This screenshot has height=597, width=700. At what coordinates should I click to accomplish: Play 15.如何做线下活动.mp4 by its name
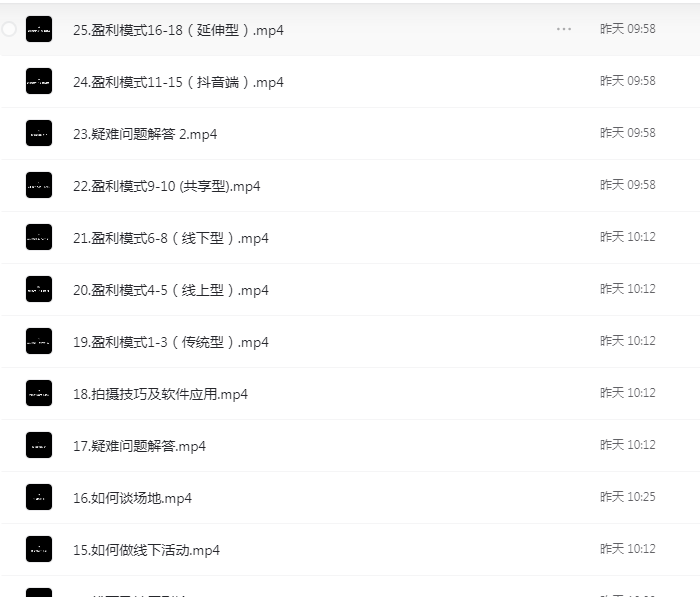point(146,550)
